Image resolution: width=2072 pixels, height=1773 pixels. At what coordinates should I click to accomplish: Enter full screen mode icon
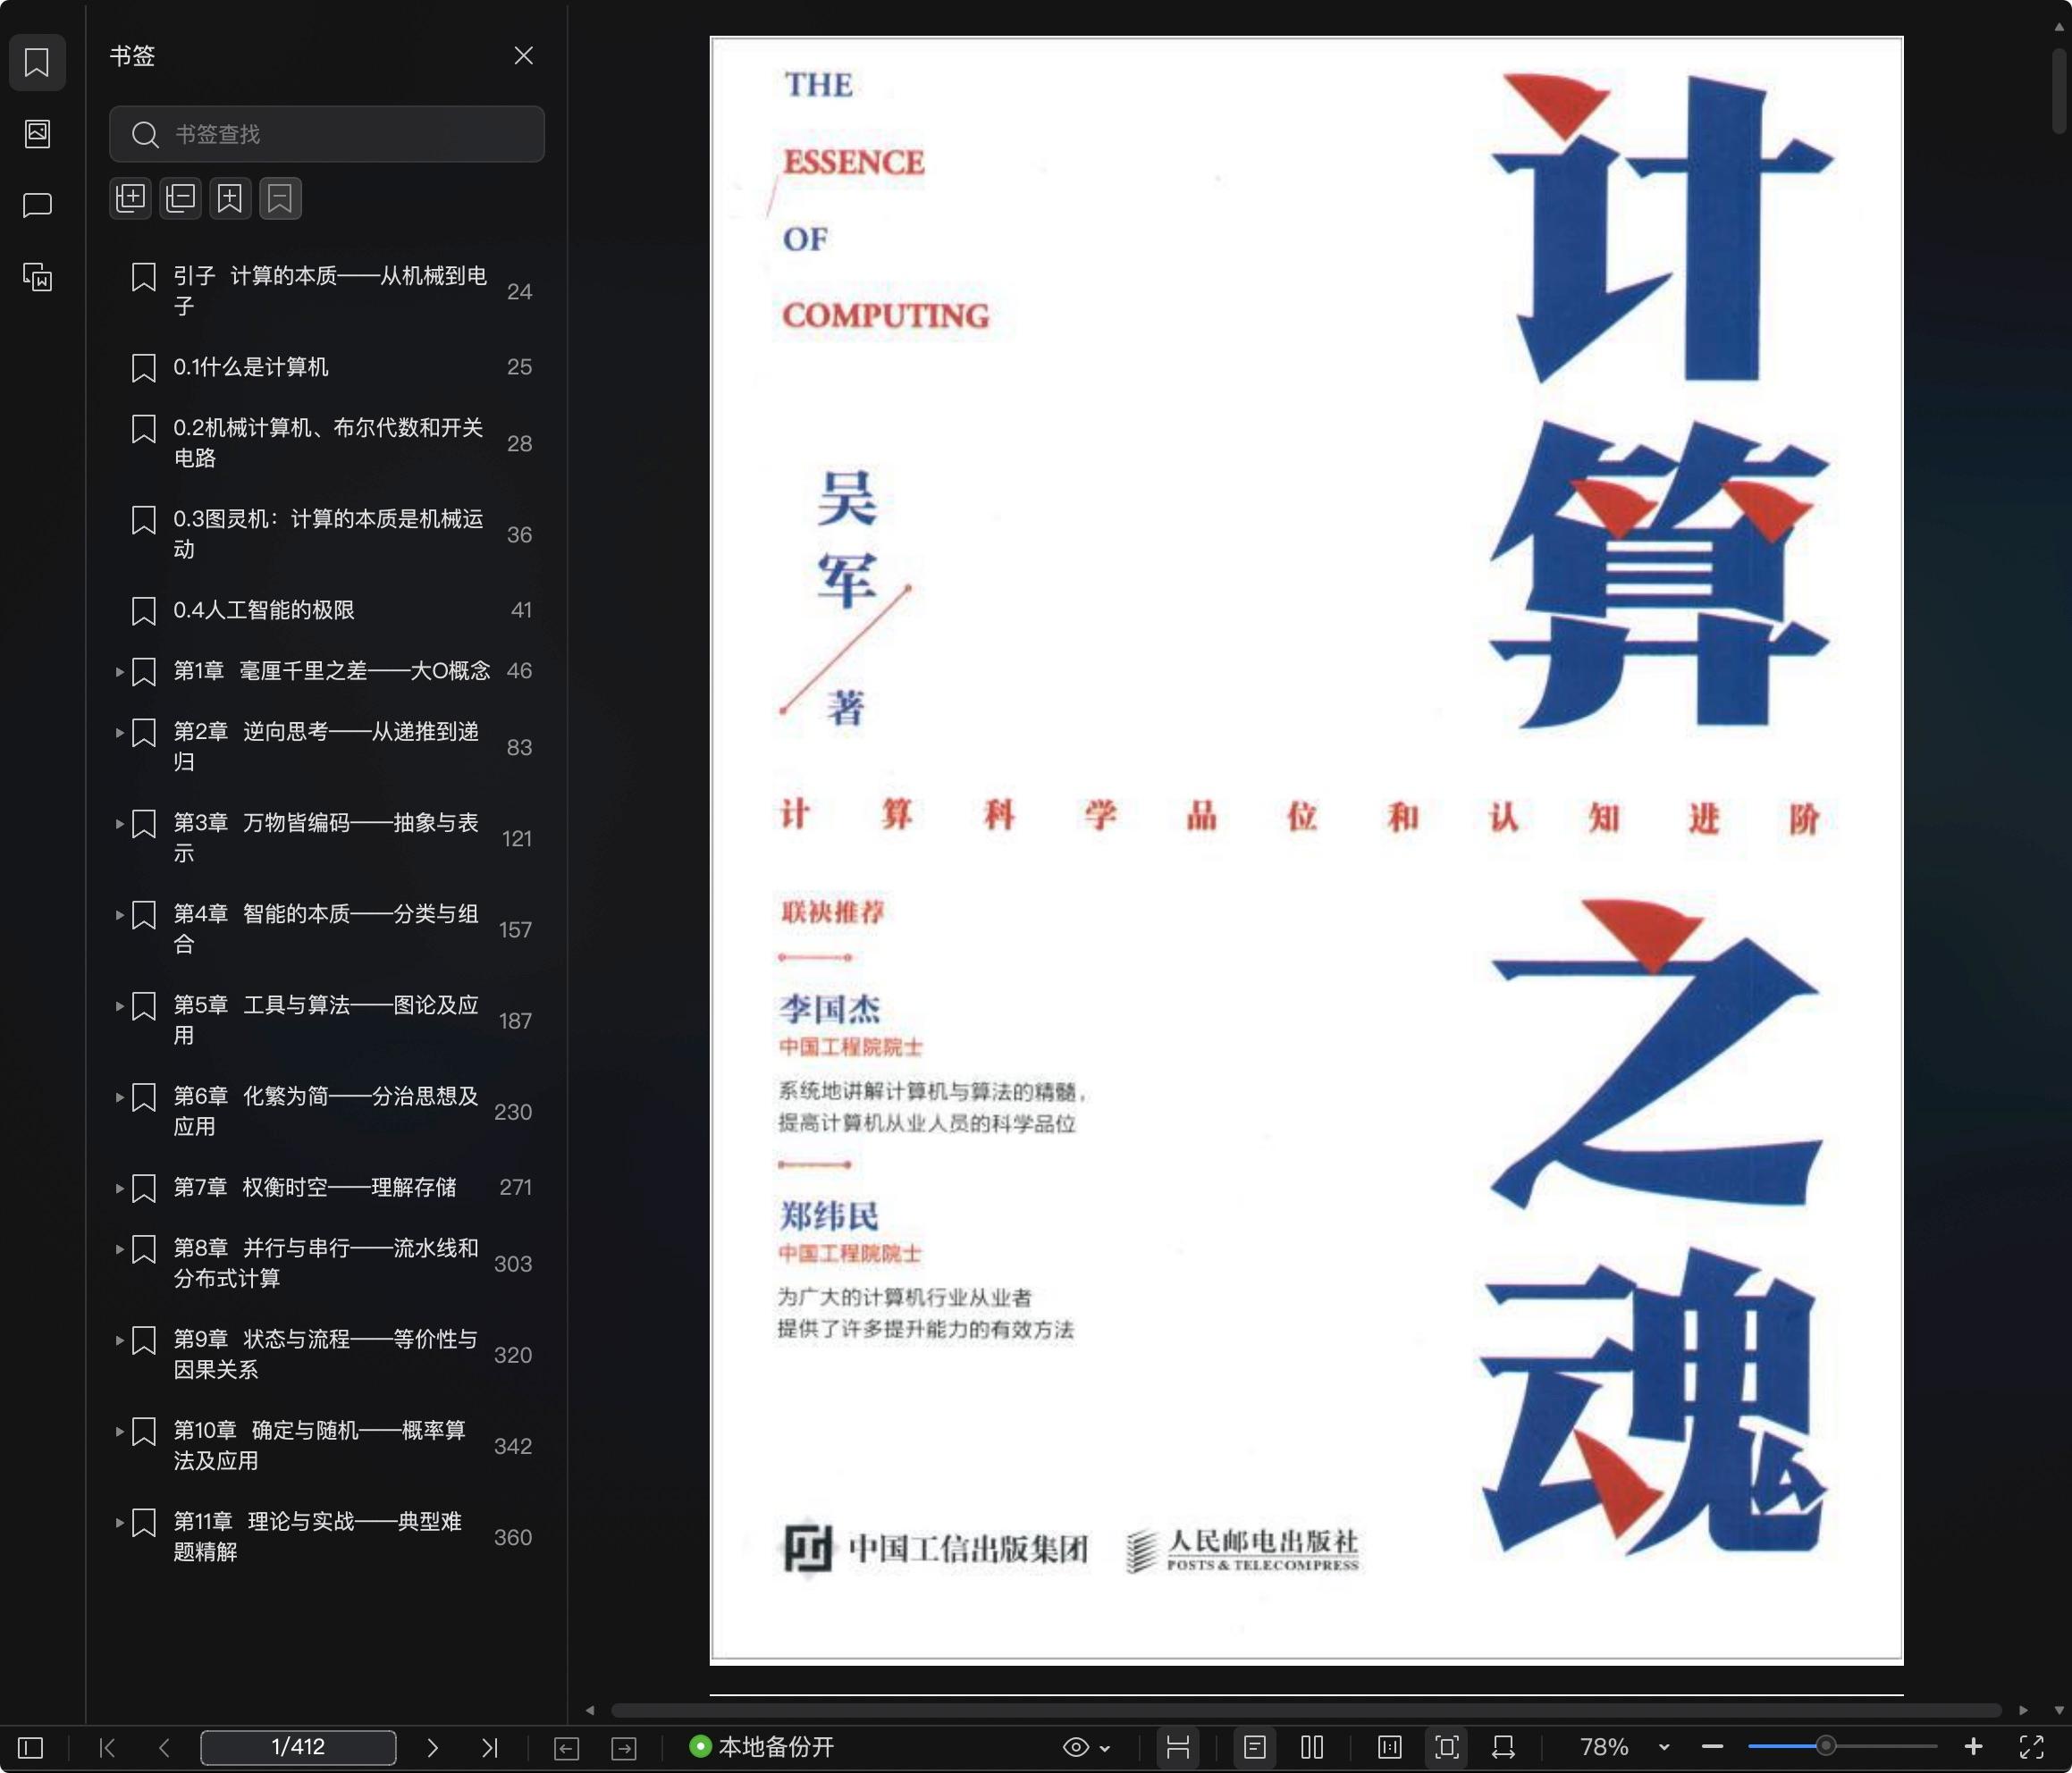coord(2031,1747)
